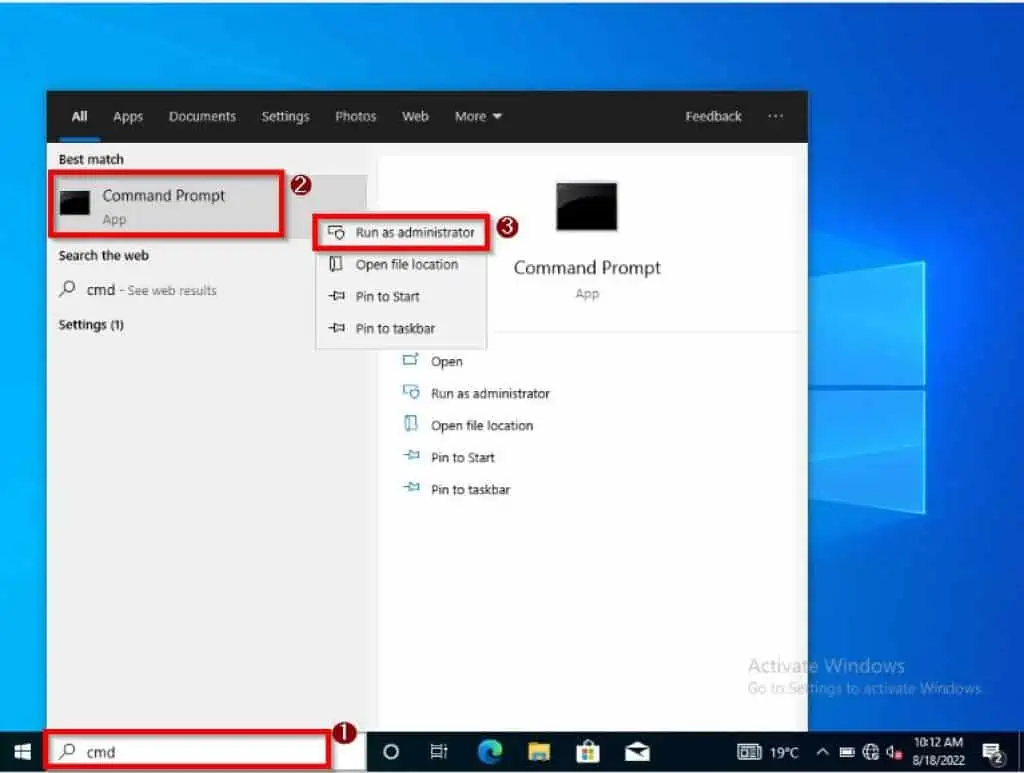Switch to the Web search tab

[415, 116]
